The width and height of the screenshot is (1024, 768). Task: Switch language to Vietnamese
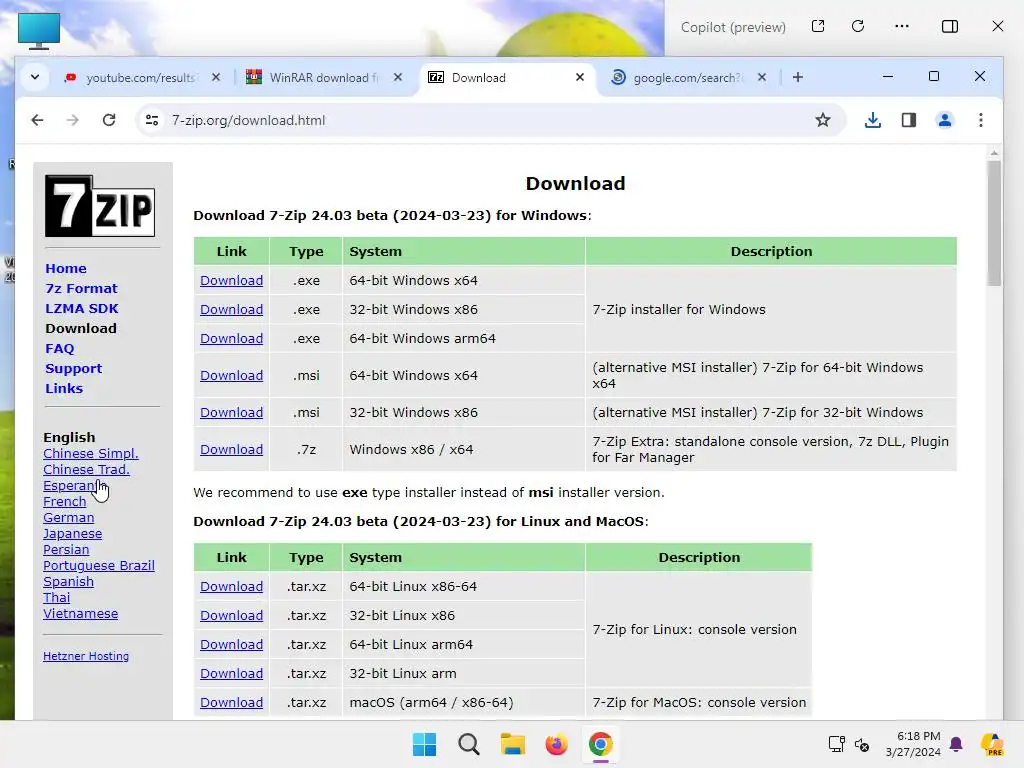[x=80, y=613]
